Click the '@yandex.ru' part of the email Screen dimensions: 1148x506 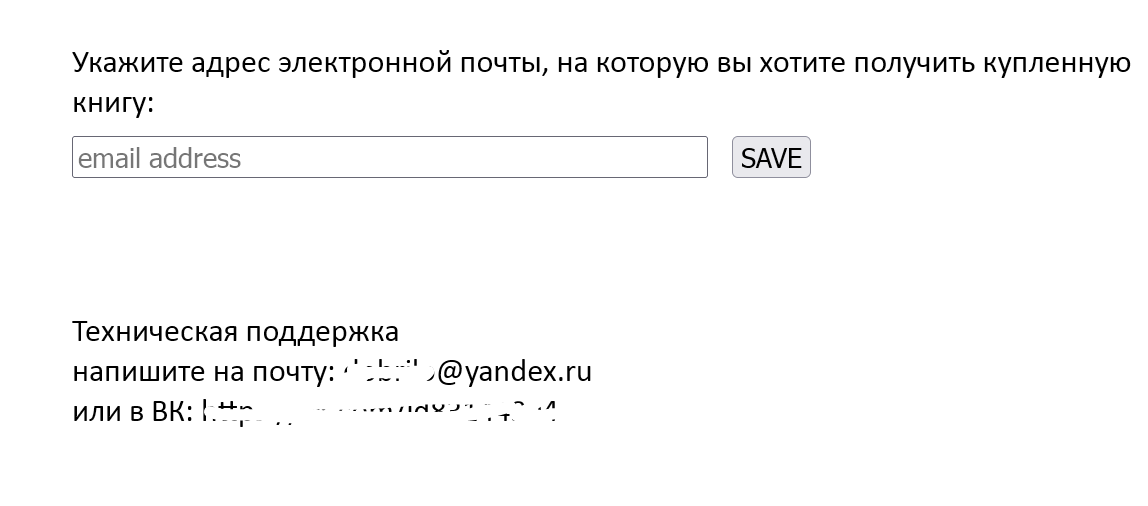[515, 371]
